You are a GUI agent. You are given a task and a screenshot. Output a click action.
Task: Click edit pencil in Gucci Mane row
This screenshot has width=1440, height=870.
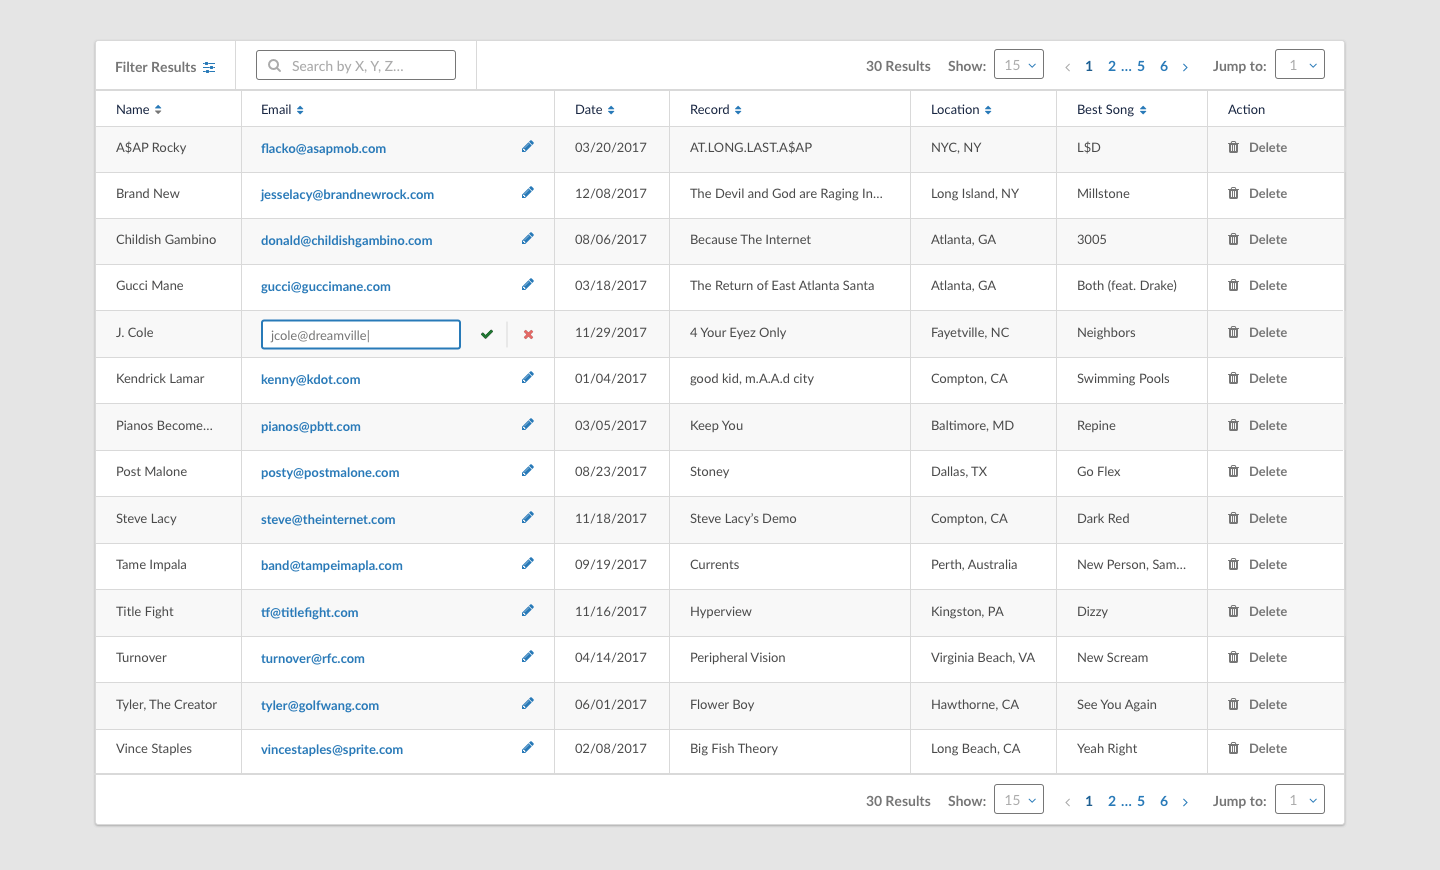pos(528,285)
